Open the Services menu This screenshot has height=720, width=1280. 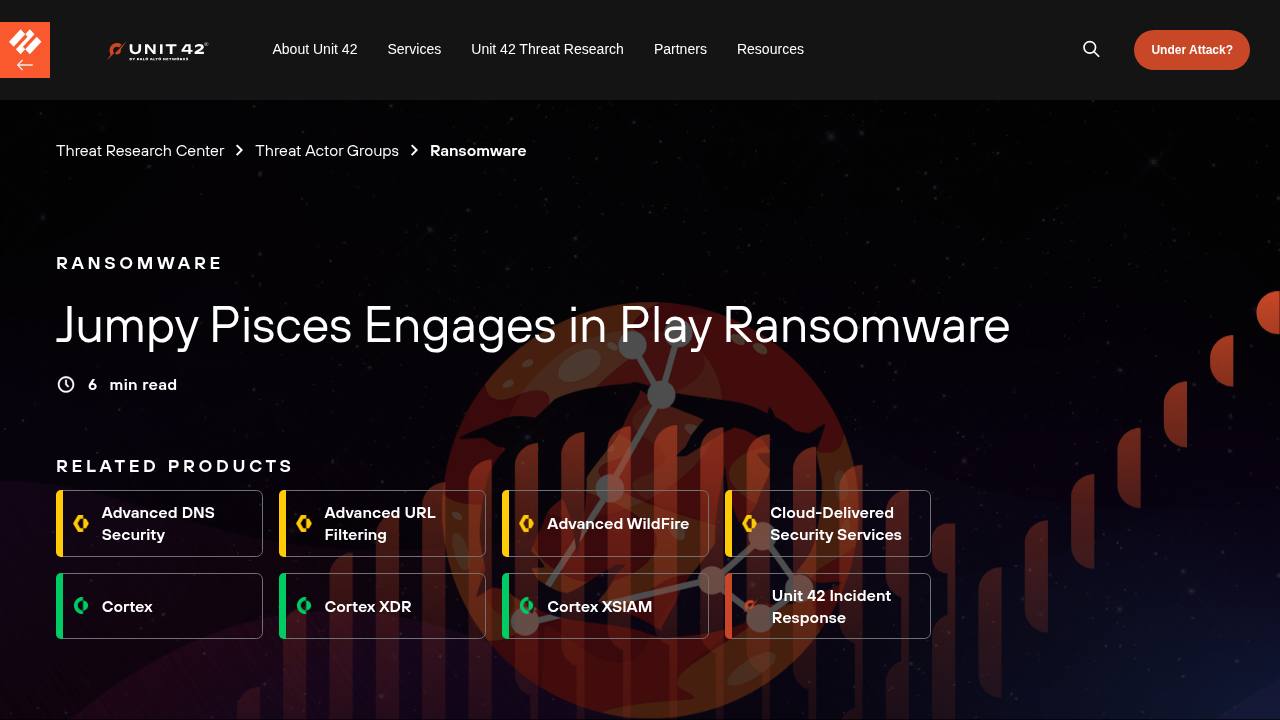coord(414,49)
